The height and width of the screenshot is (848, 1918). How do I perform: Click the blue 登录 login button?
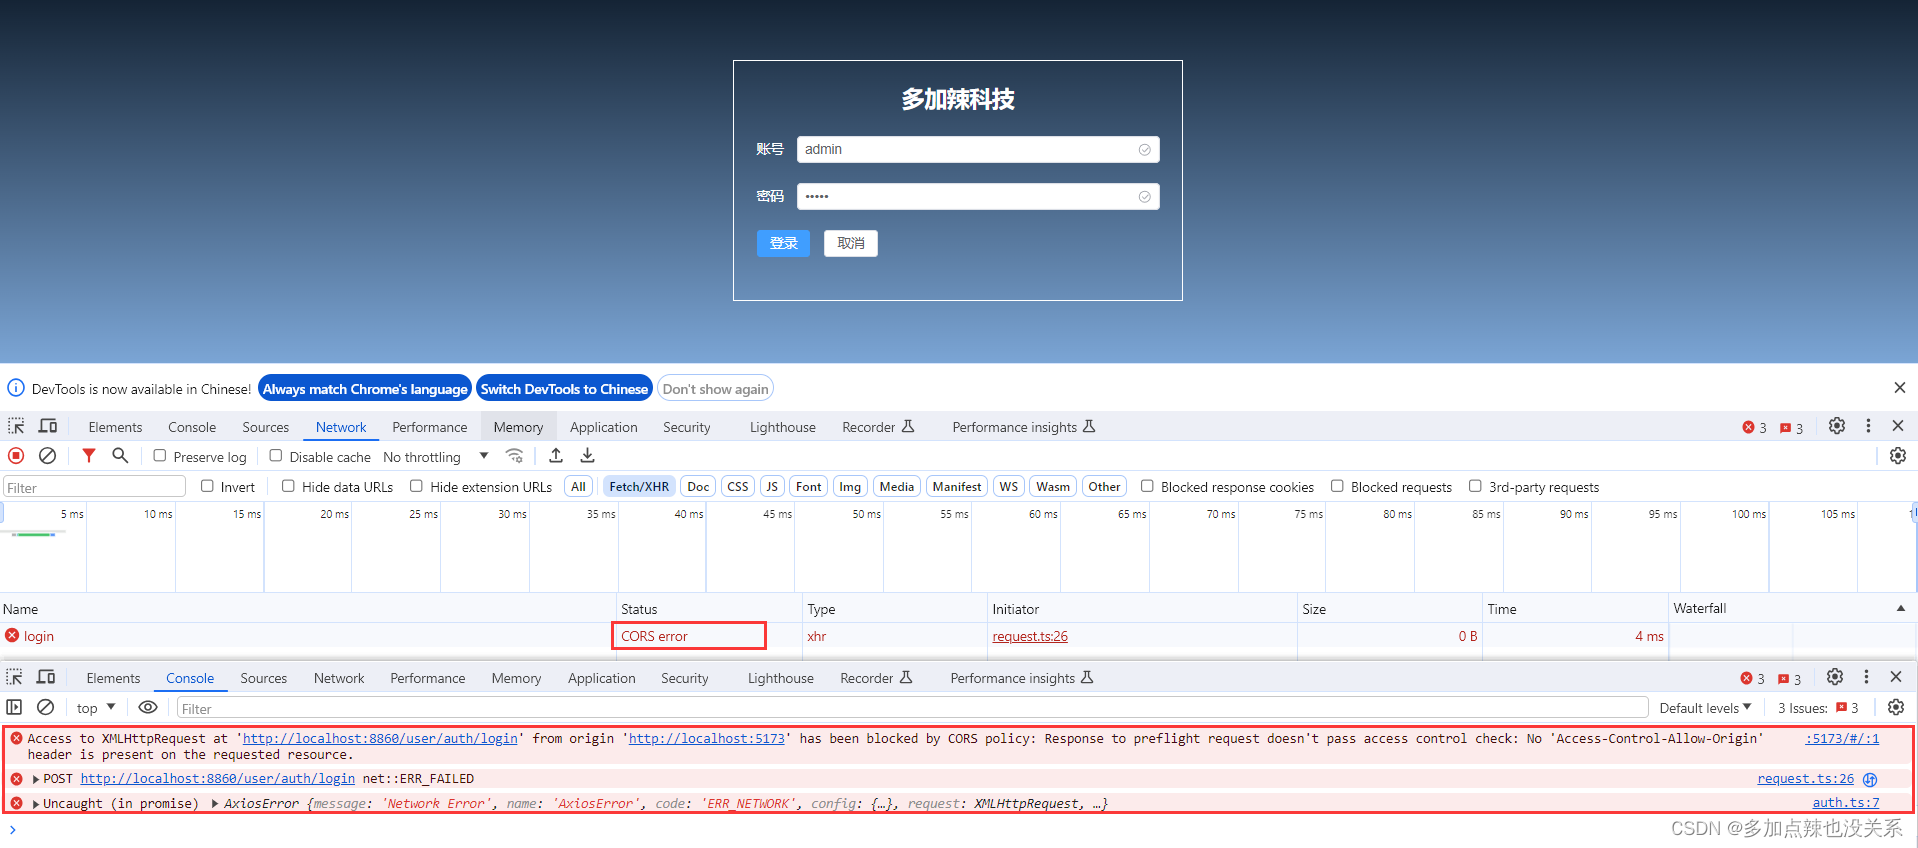coord(783,243)
